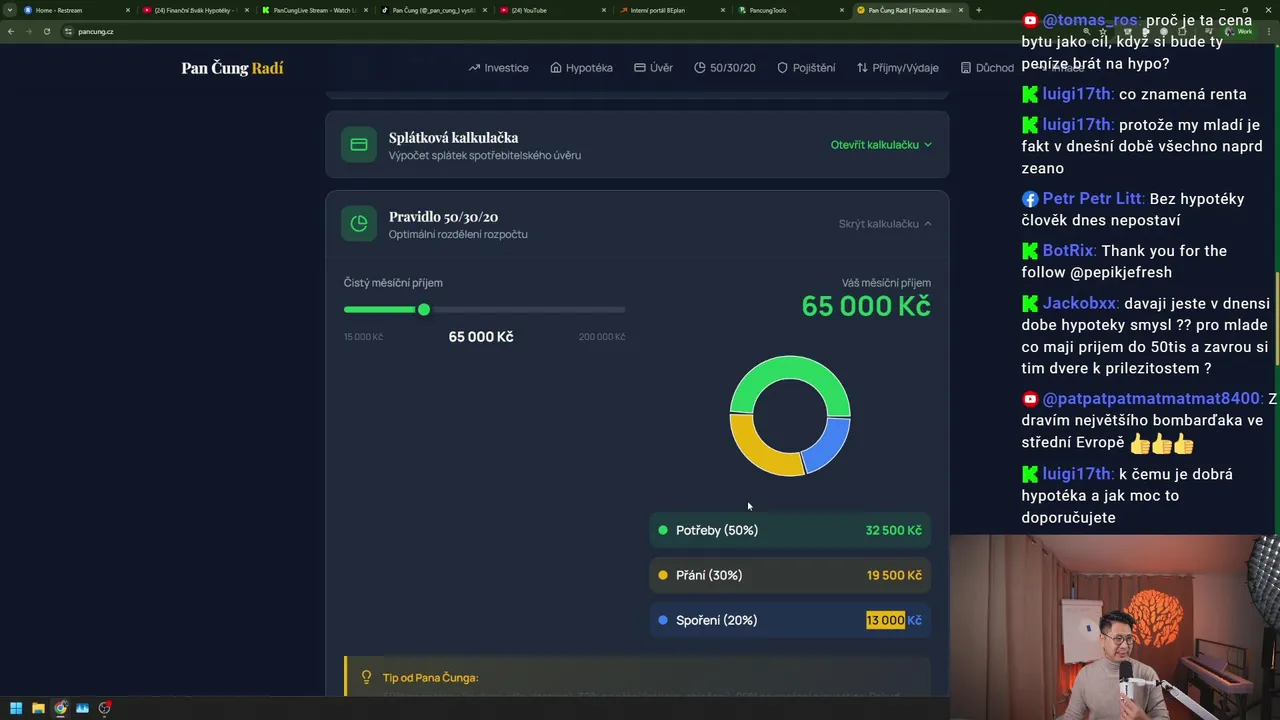
Task: Open the Investice navigation item
Action: pyautogui.click(x=498, y=68)
